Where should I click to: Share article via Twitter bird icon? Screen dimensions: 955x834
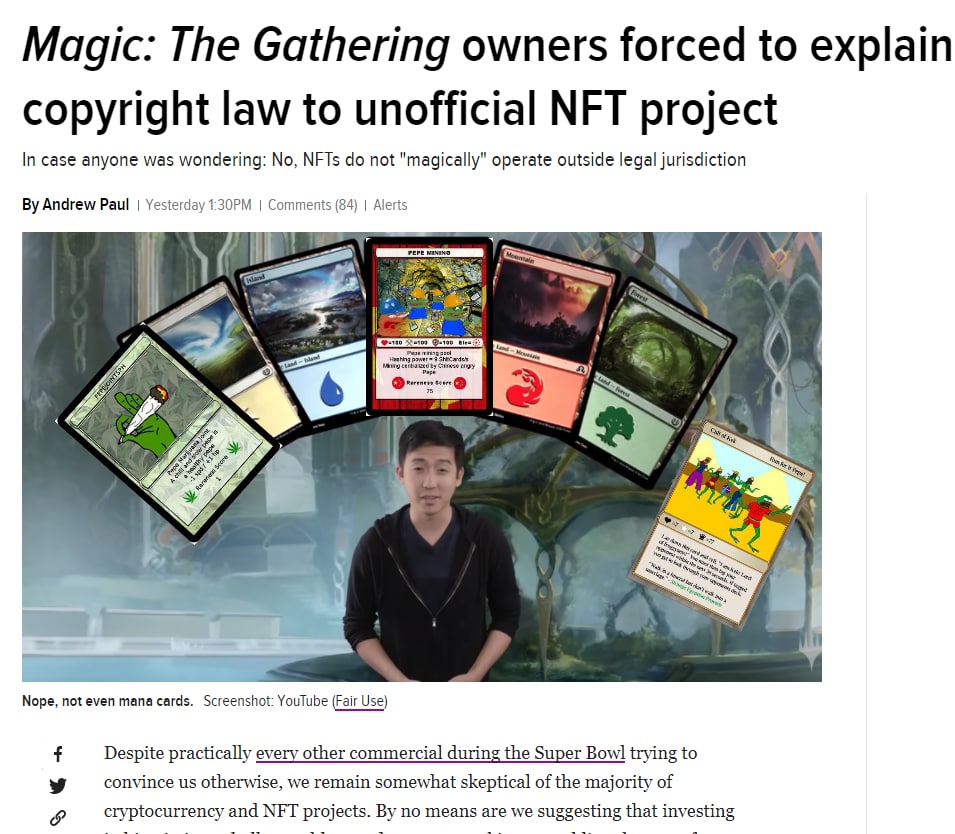click(58, 786)
